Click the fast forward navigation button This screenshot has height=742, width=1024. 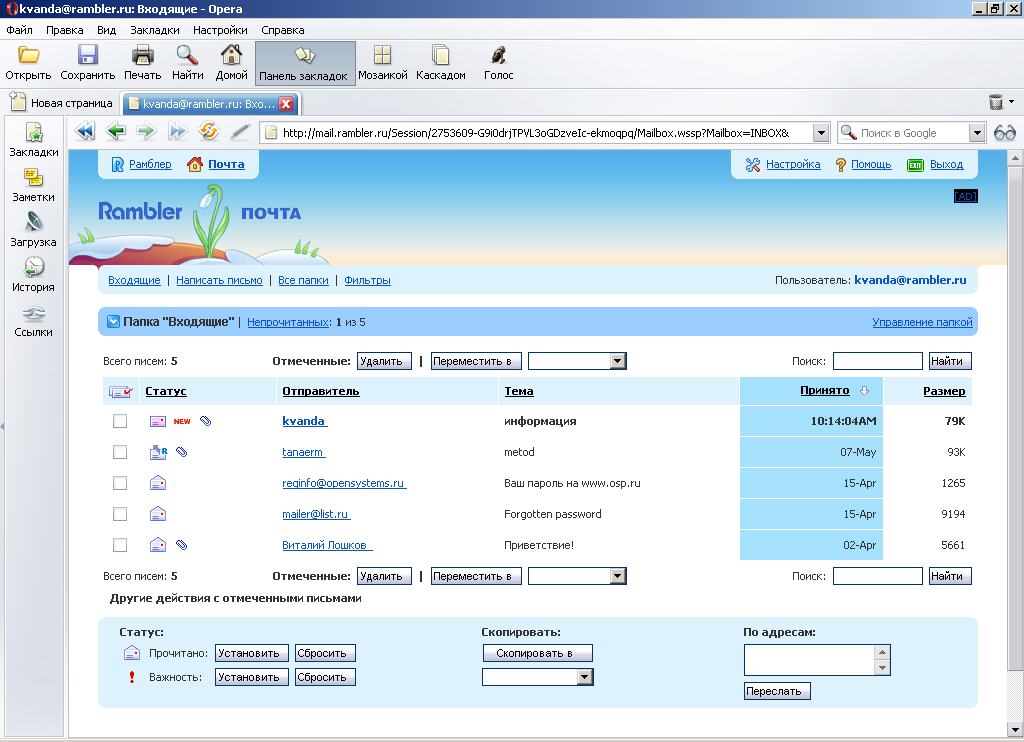pos(177,132)
